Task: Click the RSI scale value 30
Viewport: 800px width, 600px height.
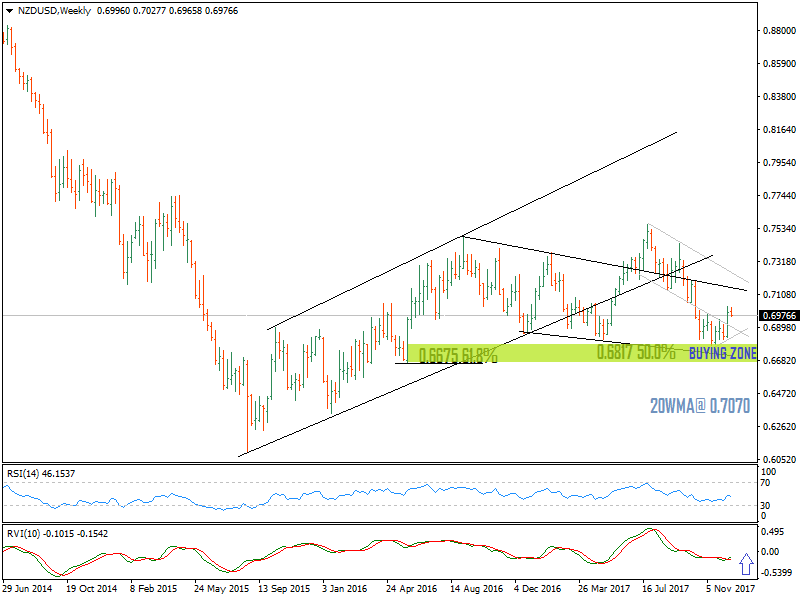Action: pos(765,506)
